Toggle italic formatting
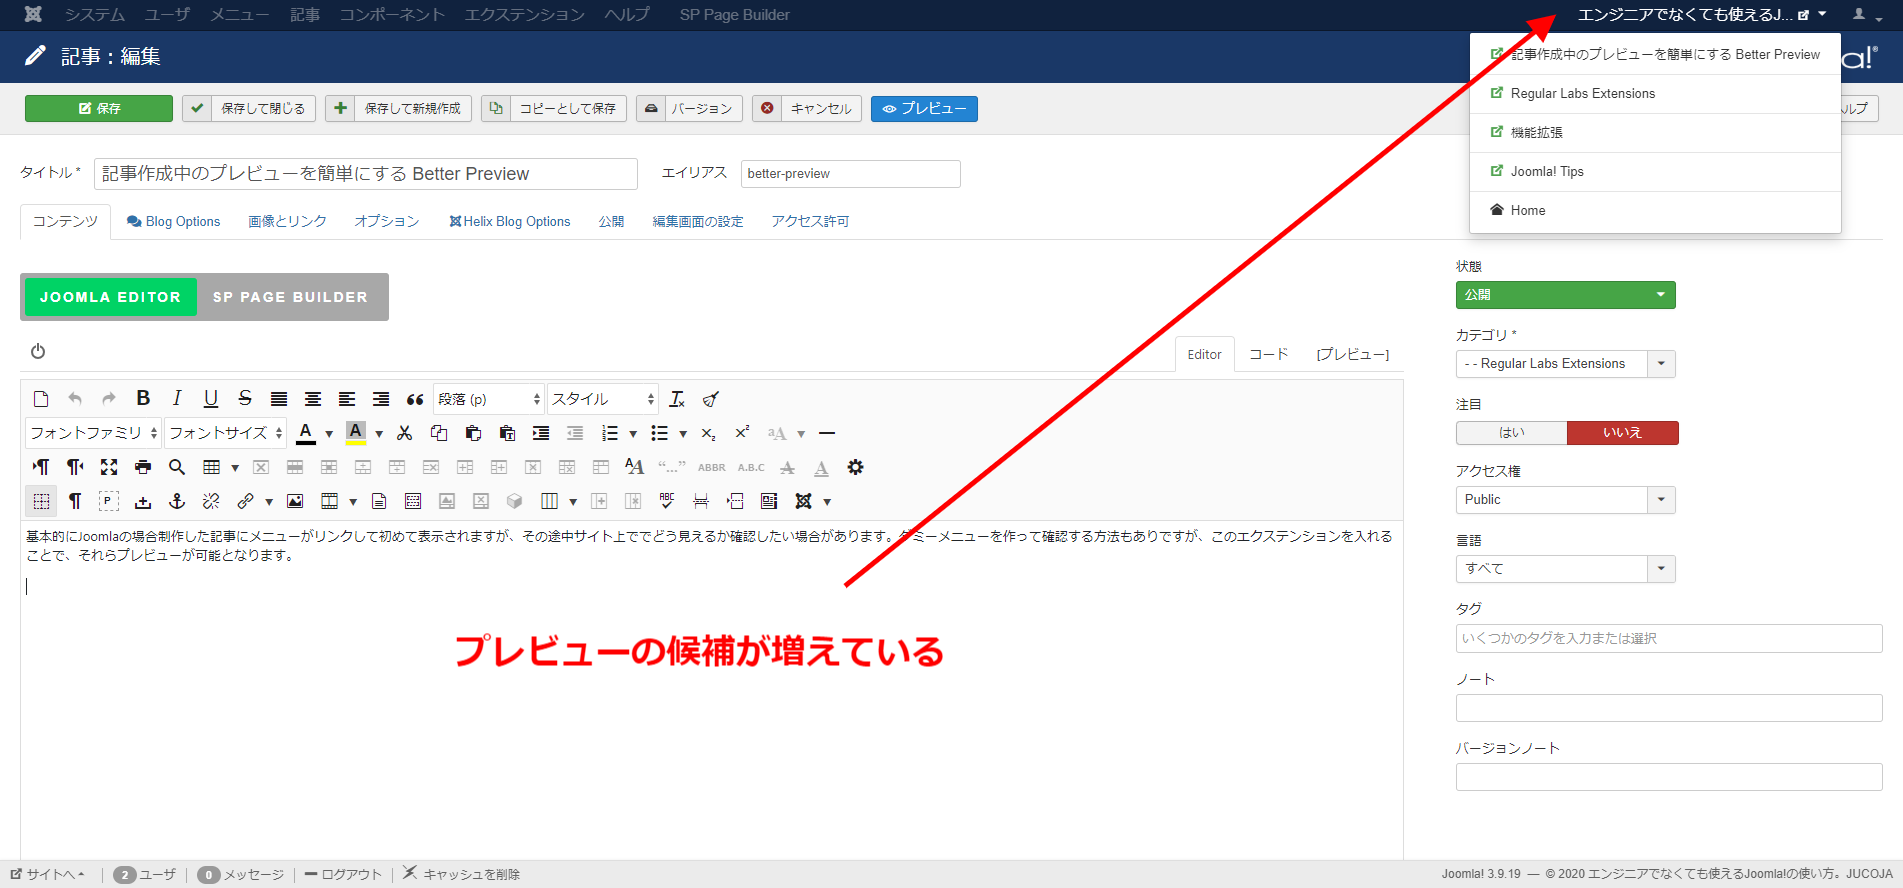The width and height of the screenshot is (1903, 888). [x=177, y=398]
